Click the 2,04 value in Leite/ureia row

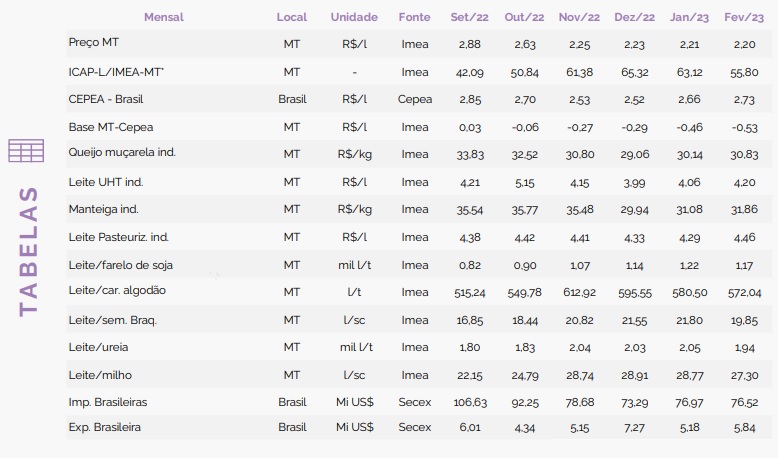(x=580, y=348)
